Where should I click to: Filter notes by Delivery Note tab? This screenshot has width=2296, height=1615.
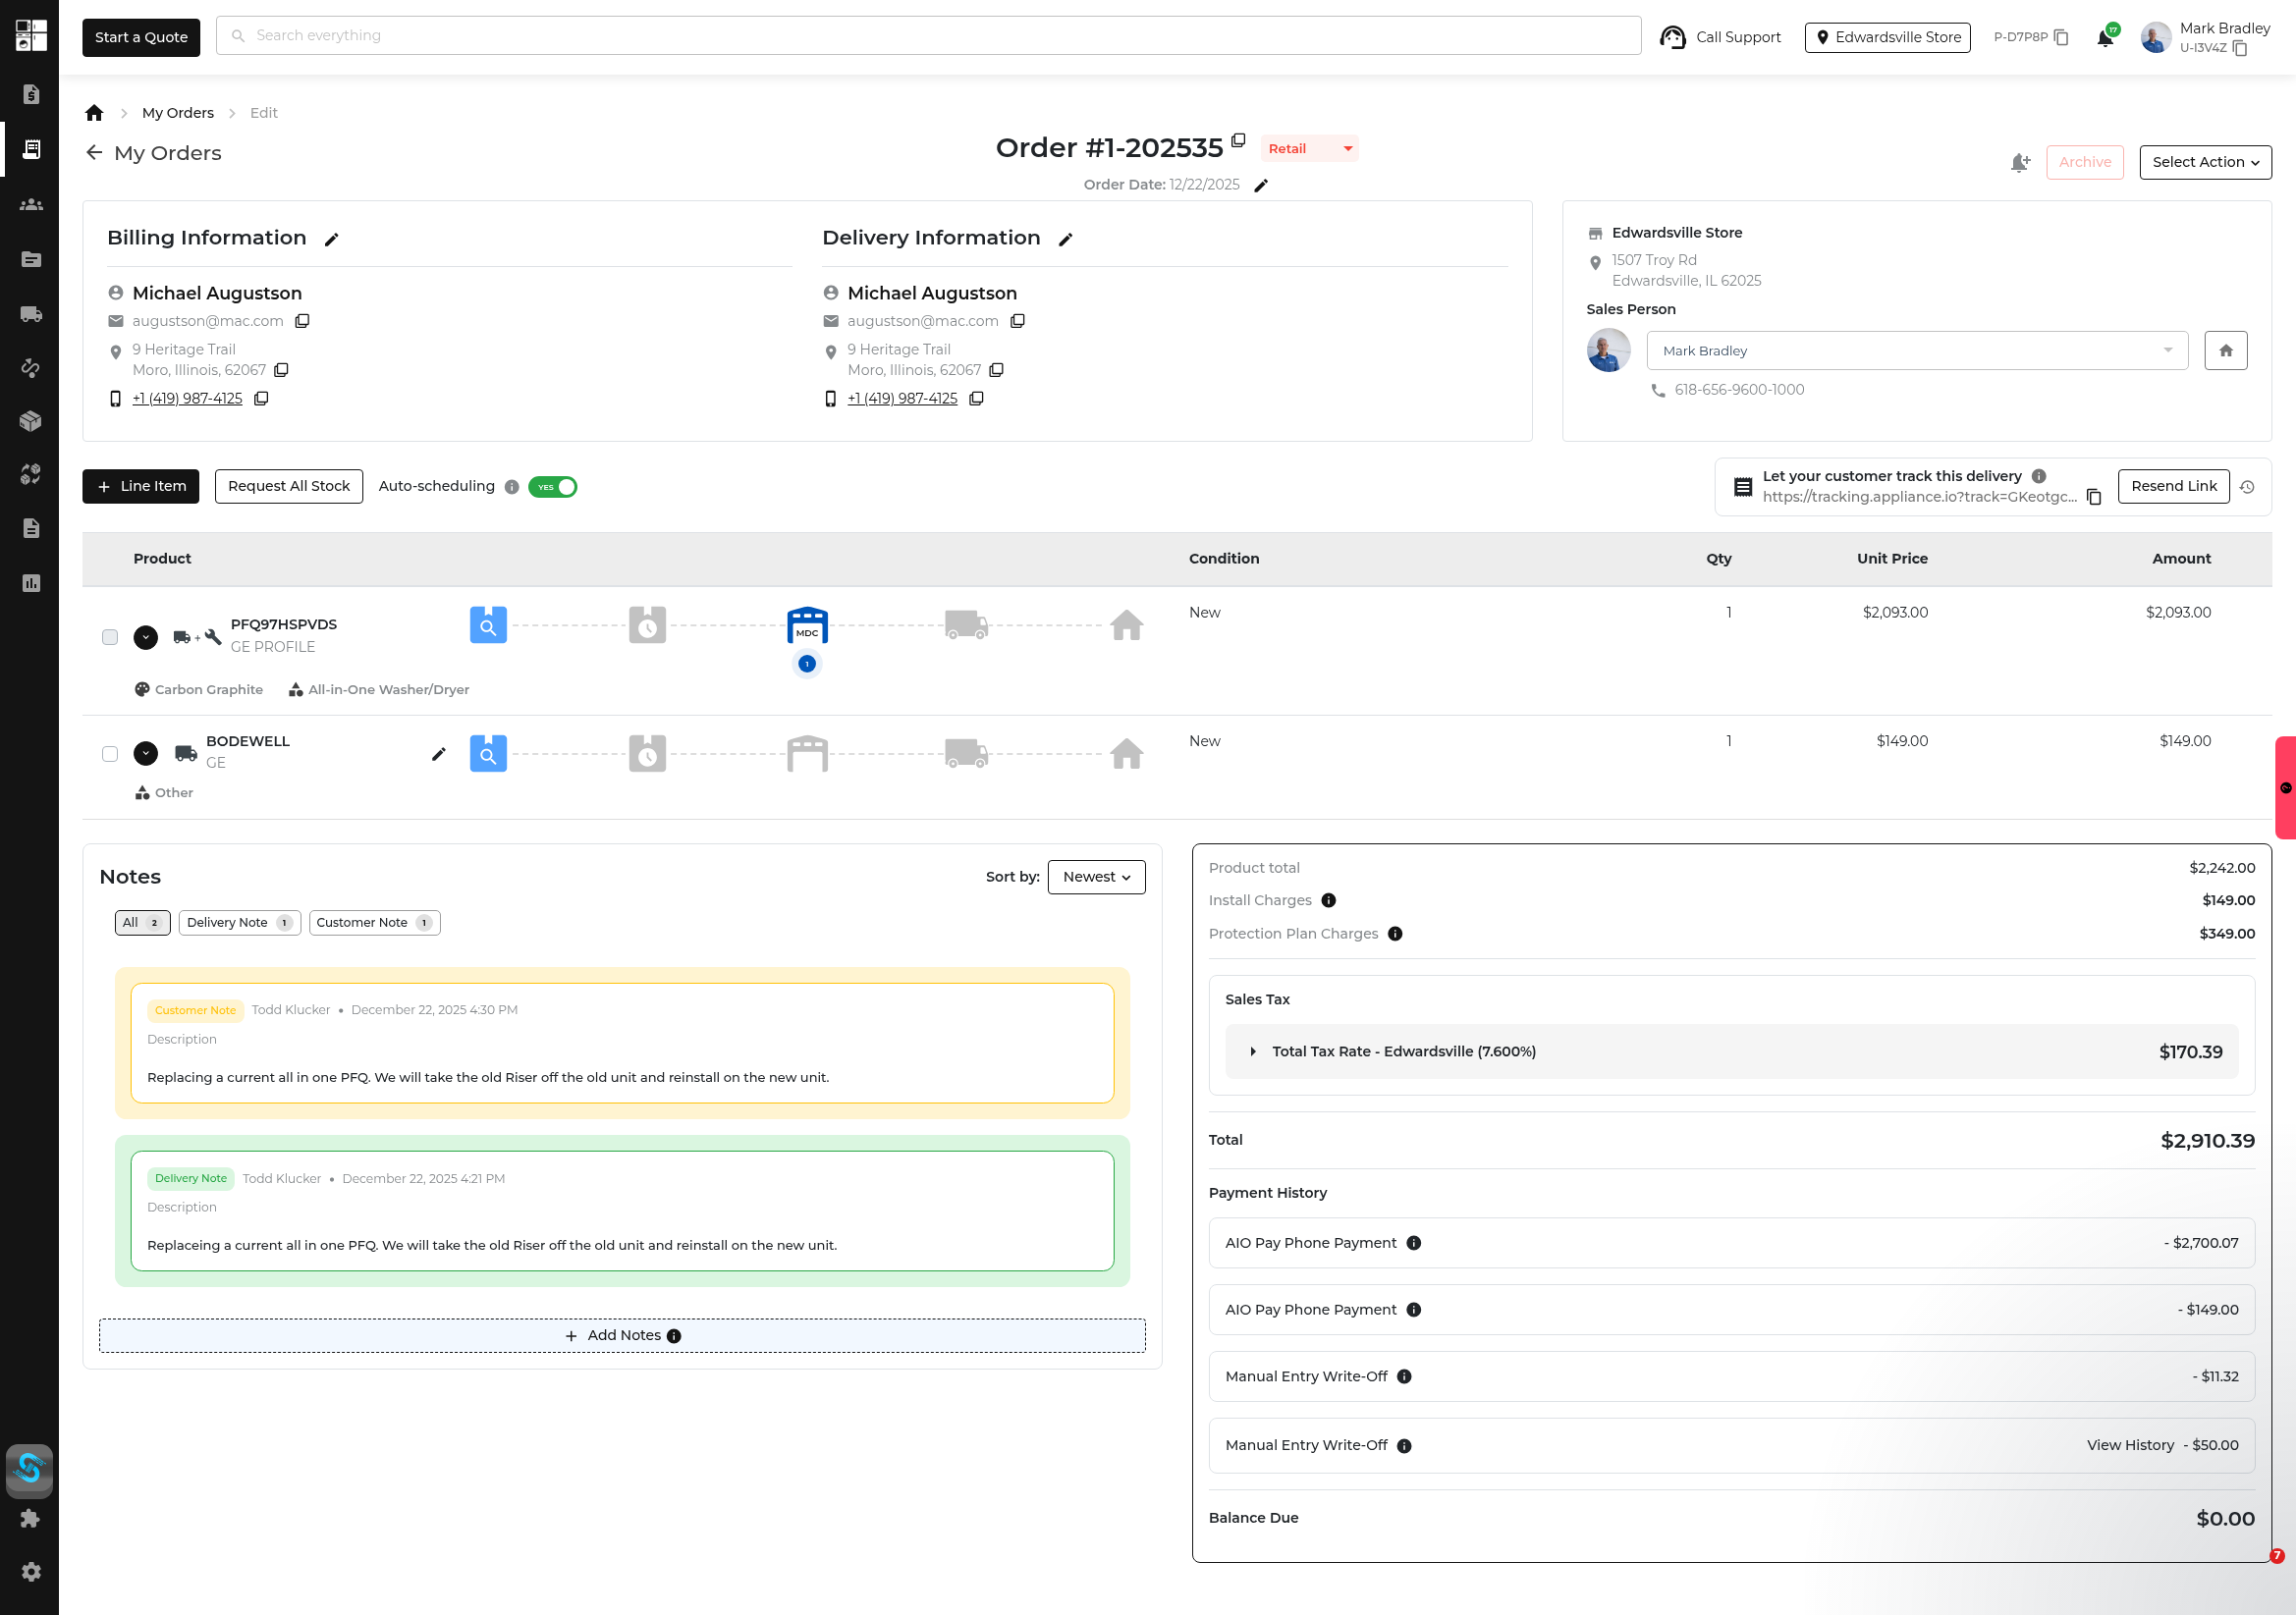(x=239, y=922)
